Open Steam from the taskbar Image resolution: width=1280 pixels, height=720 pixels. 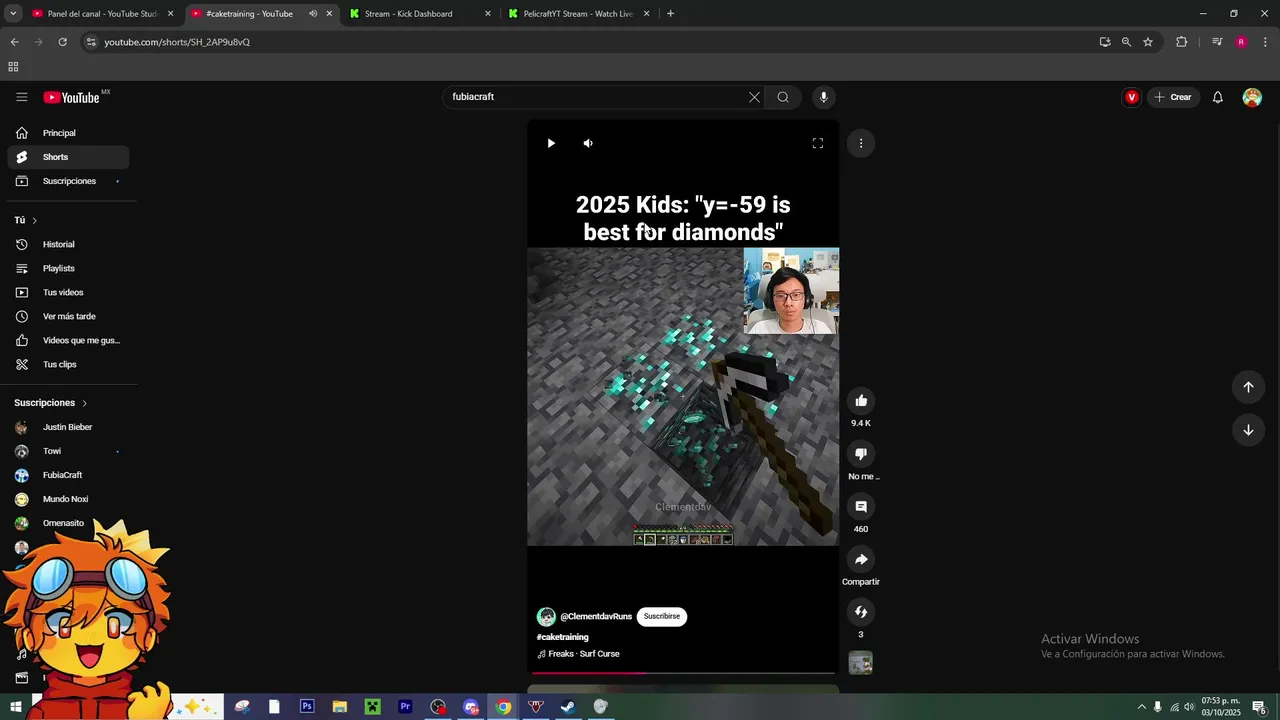(568, 707)
